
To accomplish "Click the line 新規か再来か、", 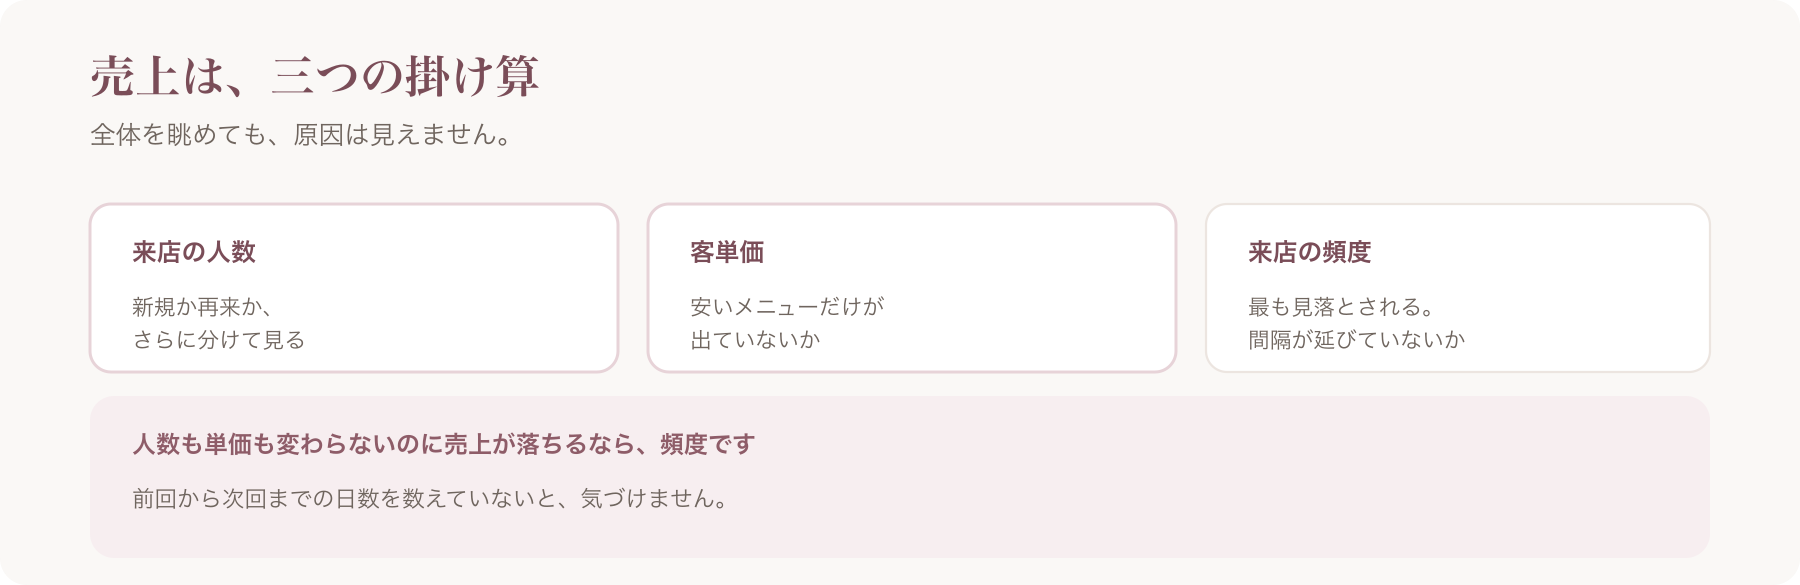I will point(202,307).
